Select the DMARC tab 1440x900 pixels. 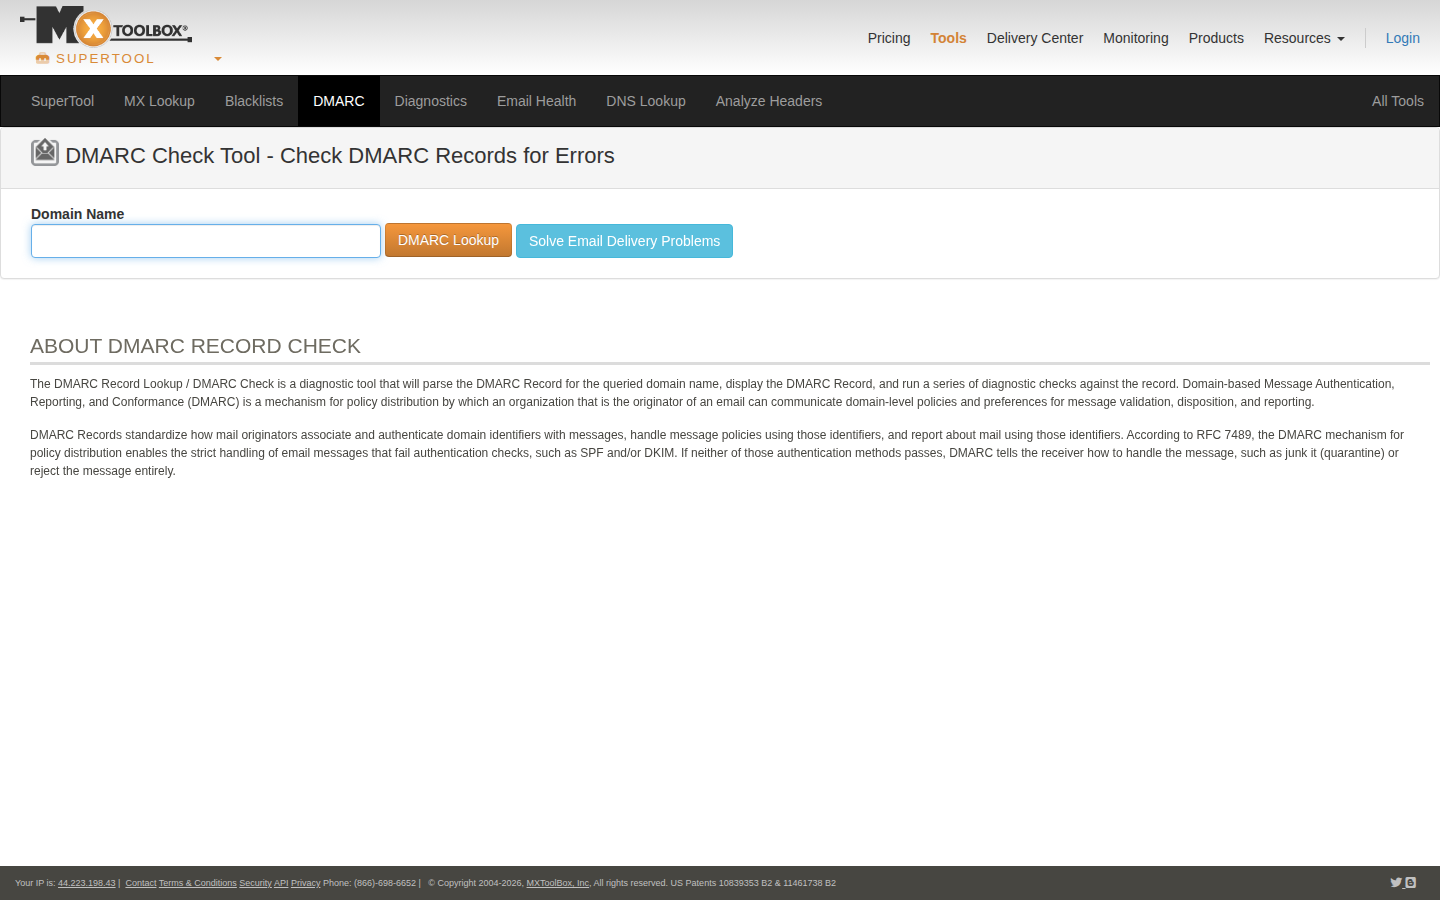[x=339, y=101]
